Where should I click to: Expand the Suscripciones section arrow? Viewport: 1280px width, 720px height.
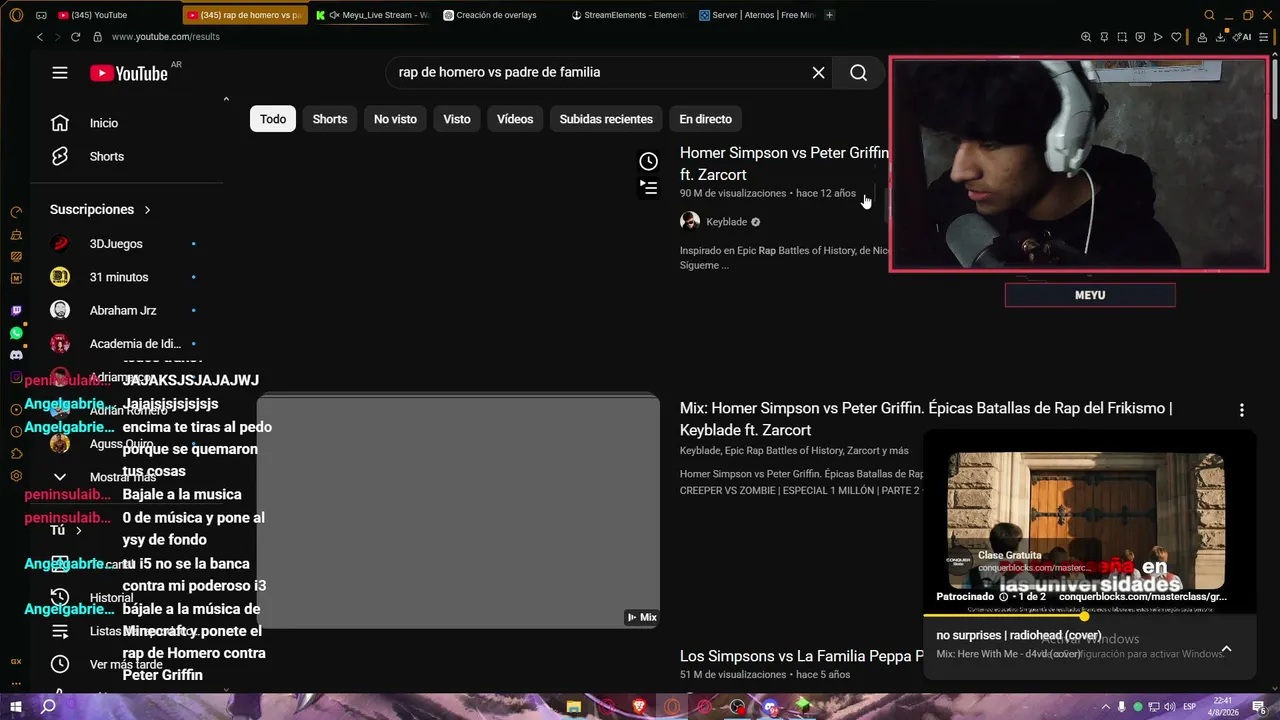tap(147, 210)
